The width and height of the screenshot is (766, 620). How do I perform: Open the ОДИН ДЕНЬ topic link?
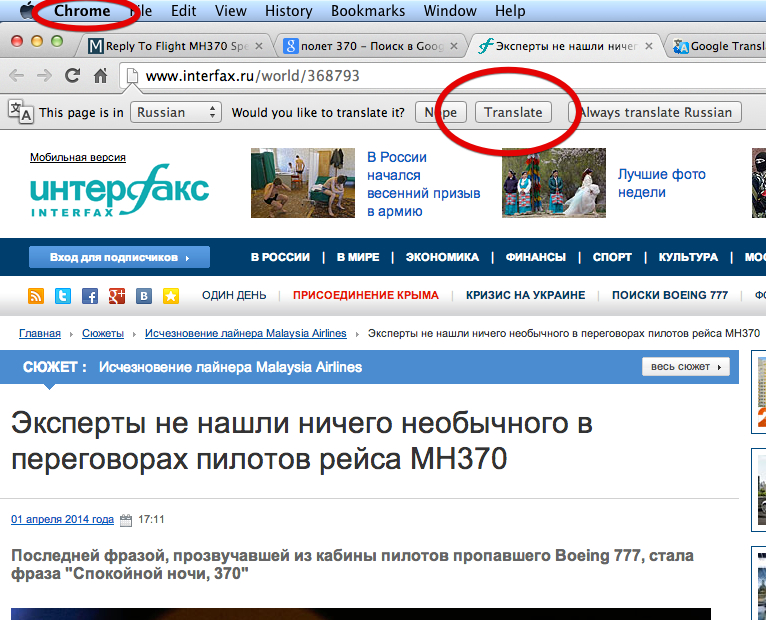234,295
